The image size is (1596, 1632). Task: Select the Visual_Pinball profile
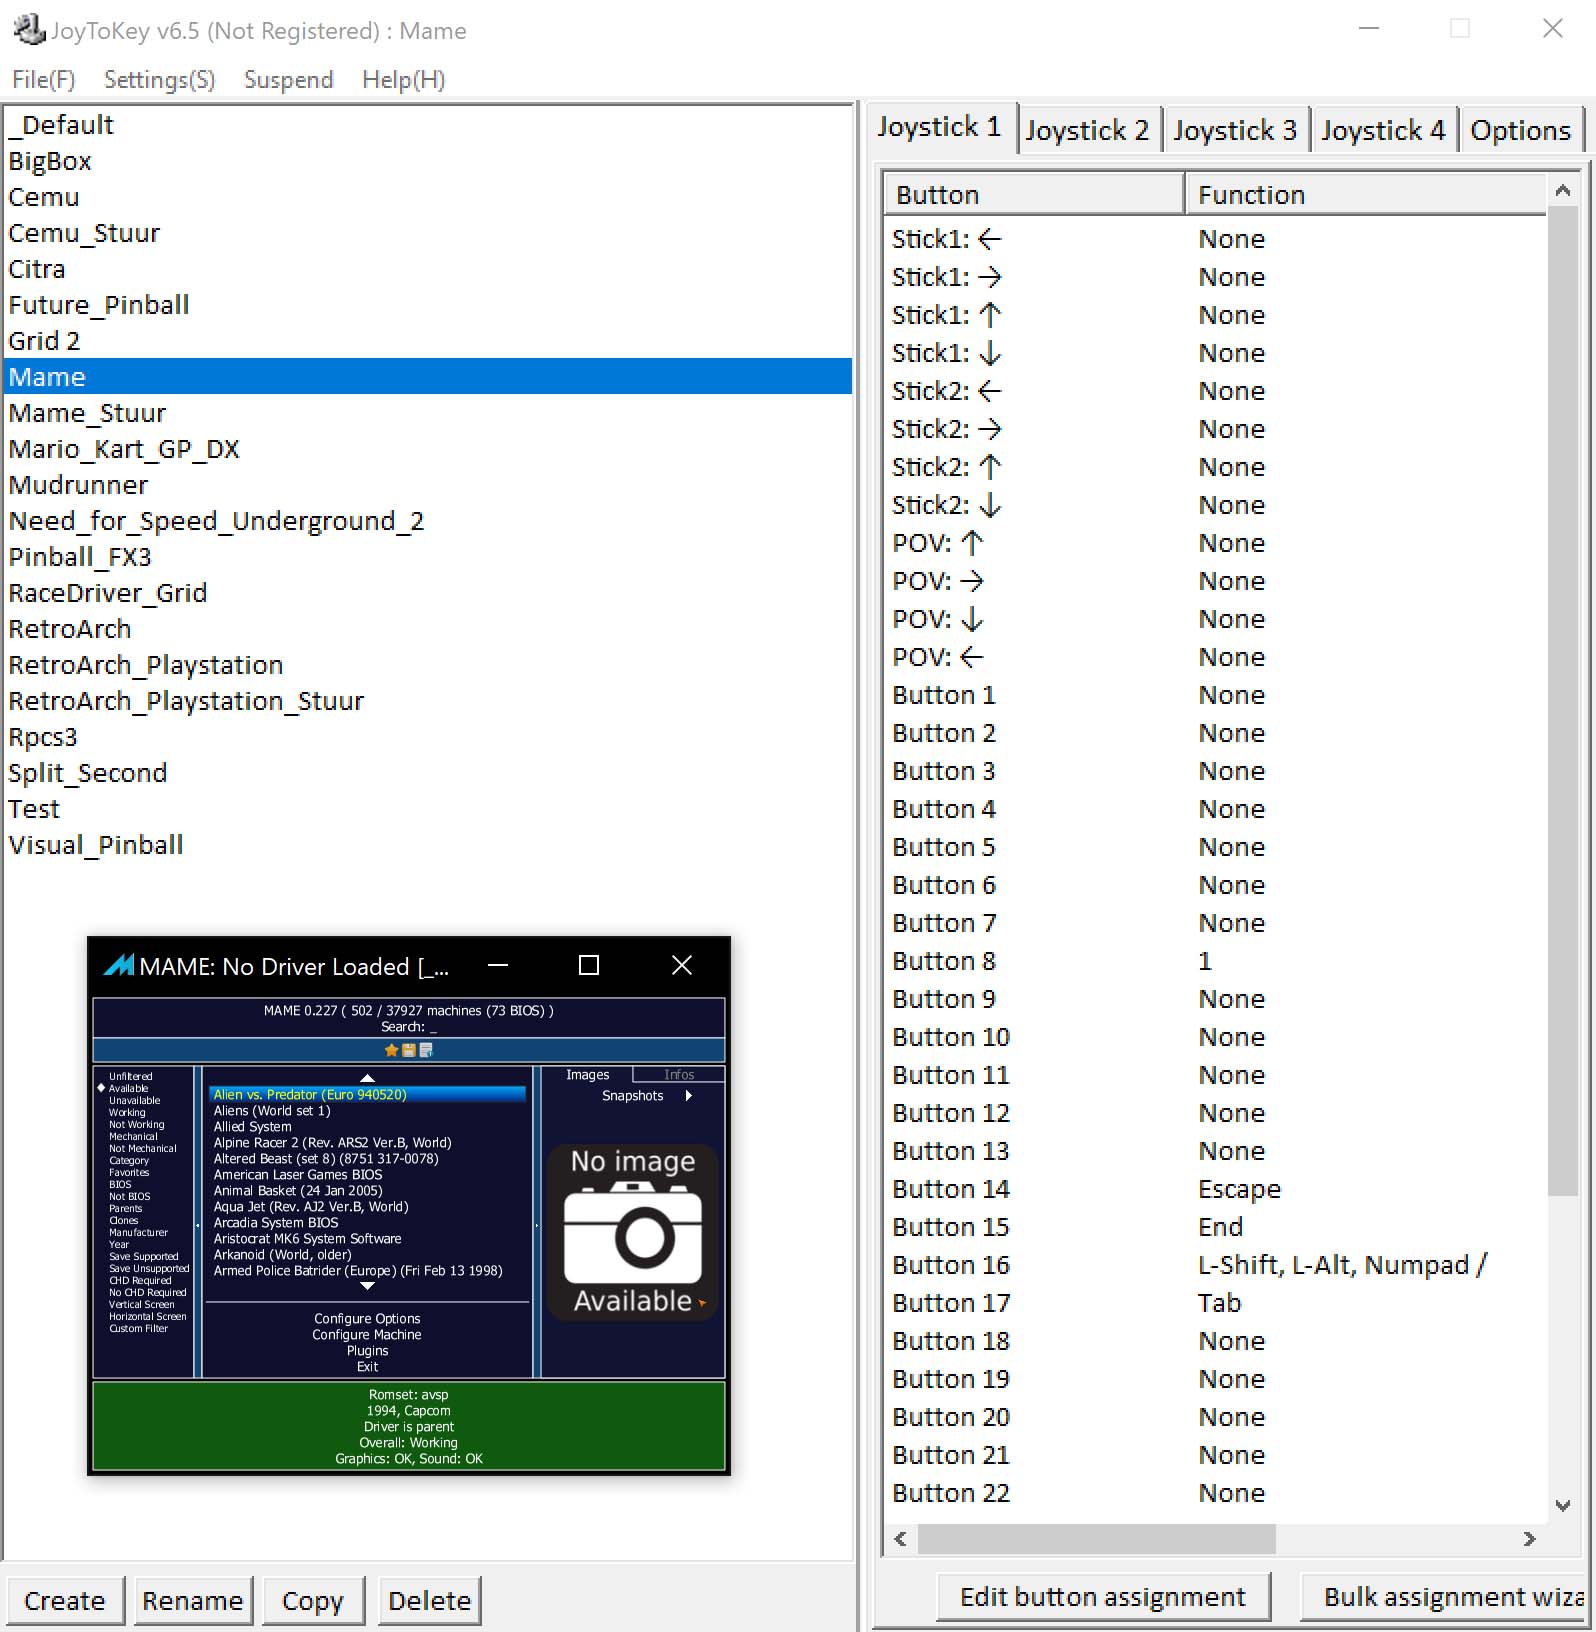(428, 845)
